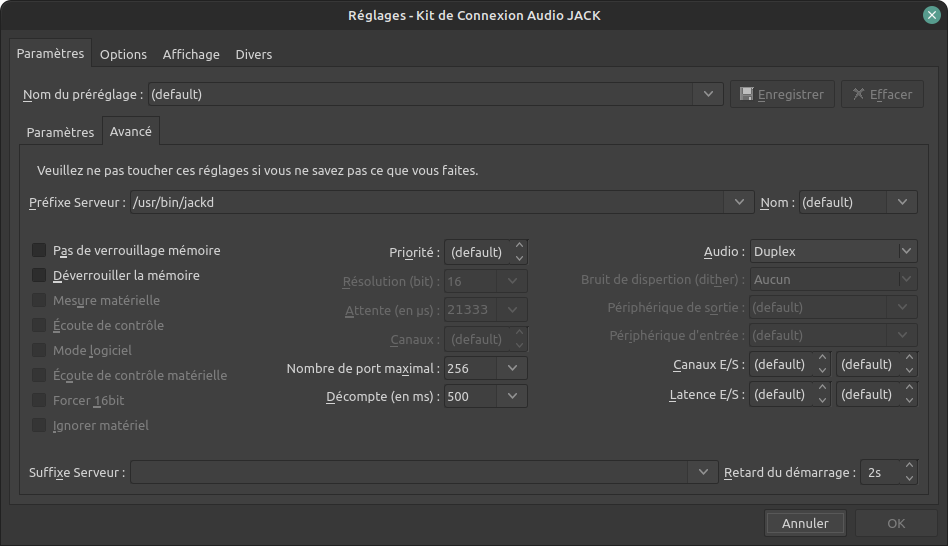Screen dimensions: 948x546
Task: Open the Décompte (en ms) dropdown
Action: click(x=513, y=396)
